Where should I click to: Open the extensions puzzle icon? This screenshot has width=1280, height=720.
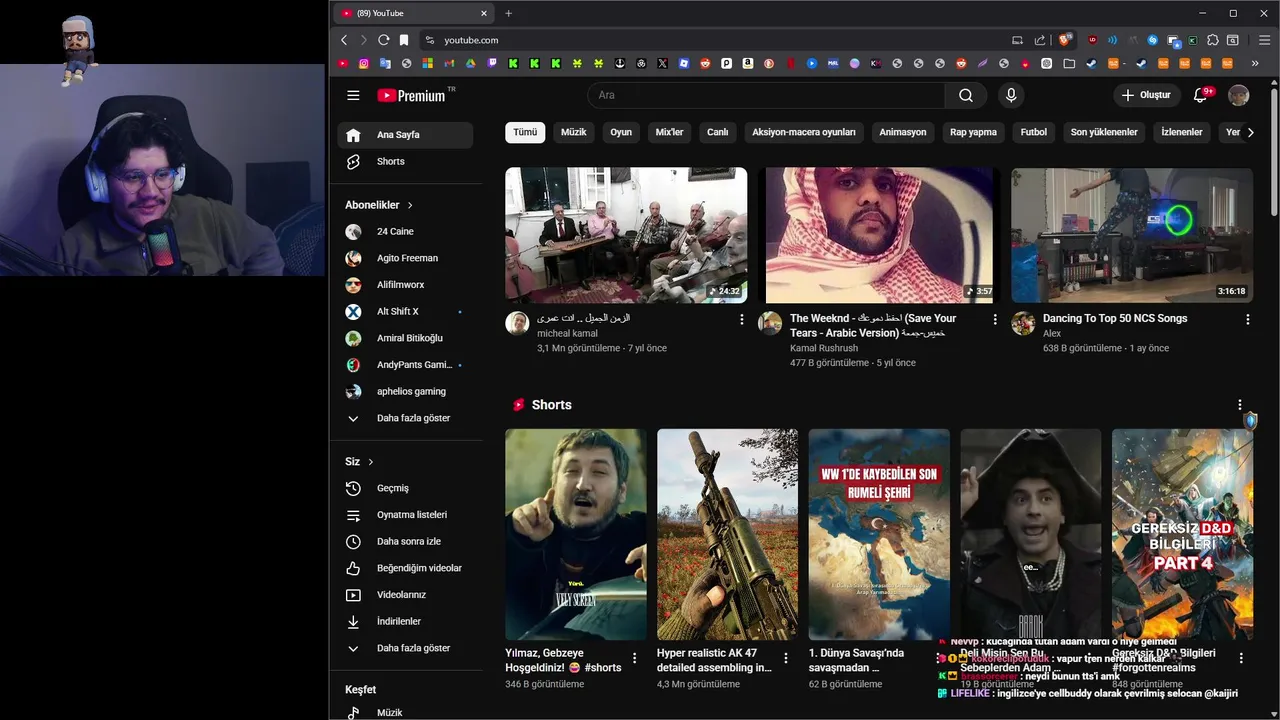point(1213,40)
